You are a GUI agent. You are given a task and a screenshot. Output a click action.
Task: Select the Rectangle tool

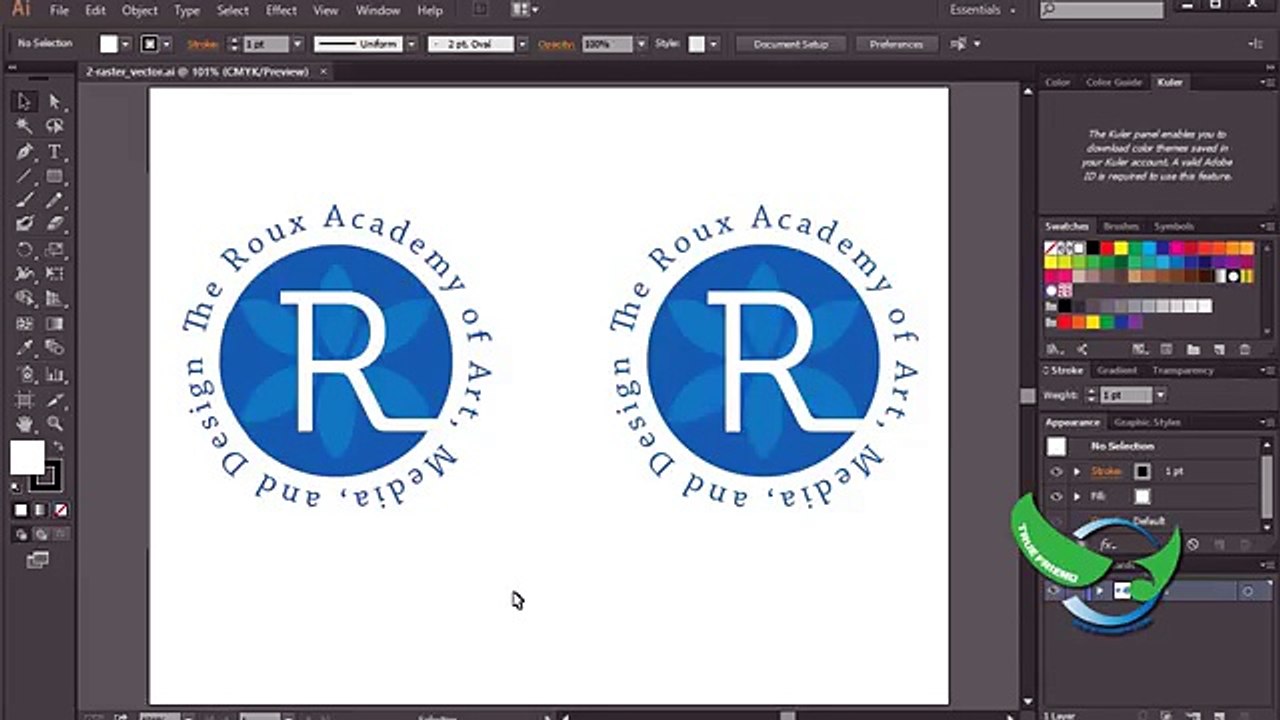[55, 177]
